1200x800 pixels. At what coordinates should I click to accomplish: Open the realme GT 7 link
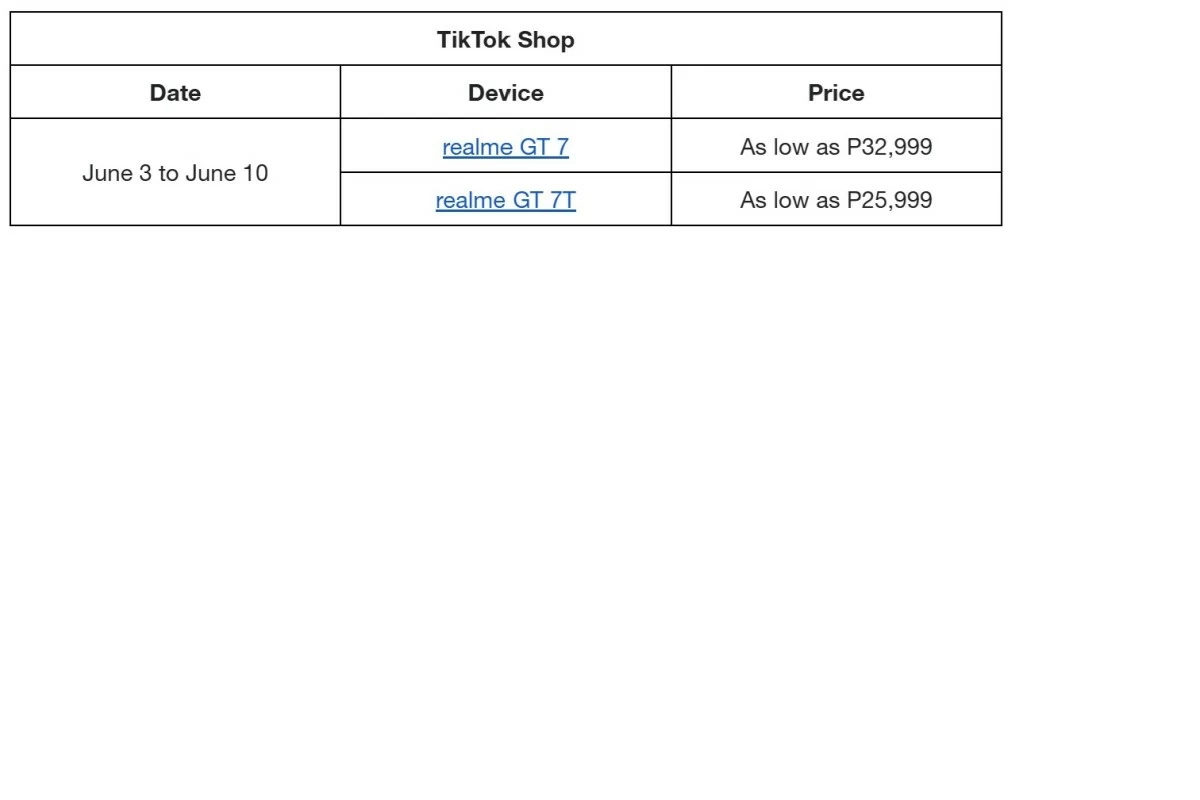coord(505,147)
